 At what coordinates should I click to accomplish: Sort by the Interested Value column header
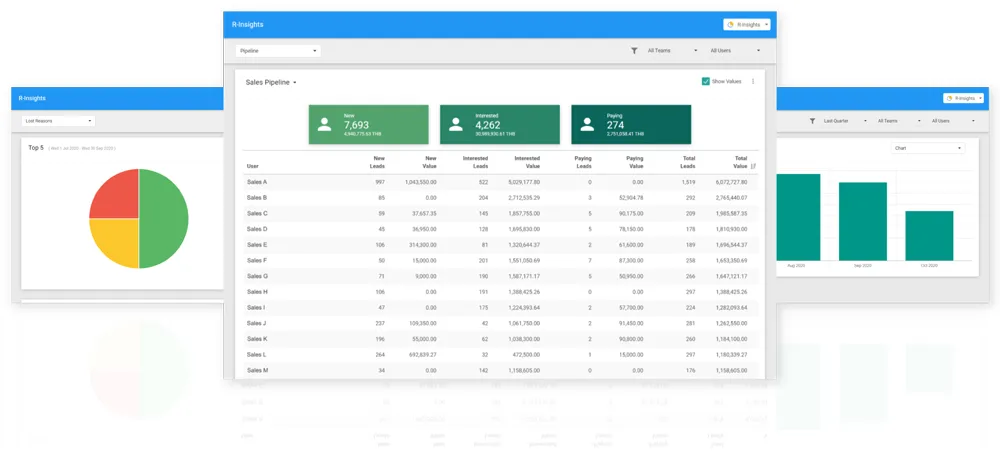click(527, 163)
